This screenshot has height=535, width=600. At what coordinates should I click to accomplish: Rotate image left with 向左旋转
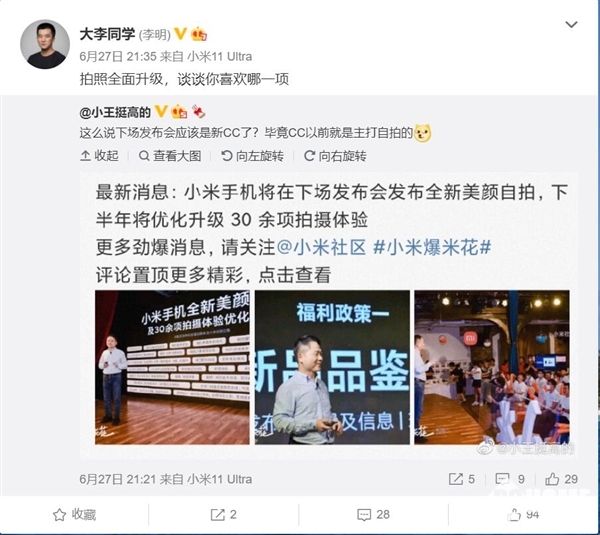tap(253, 156)
